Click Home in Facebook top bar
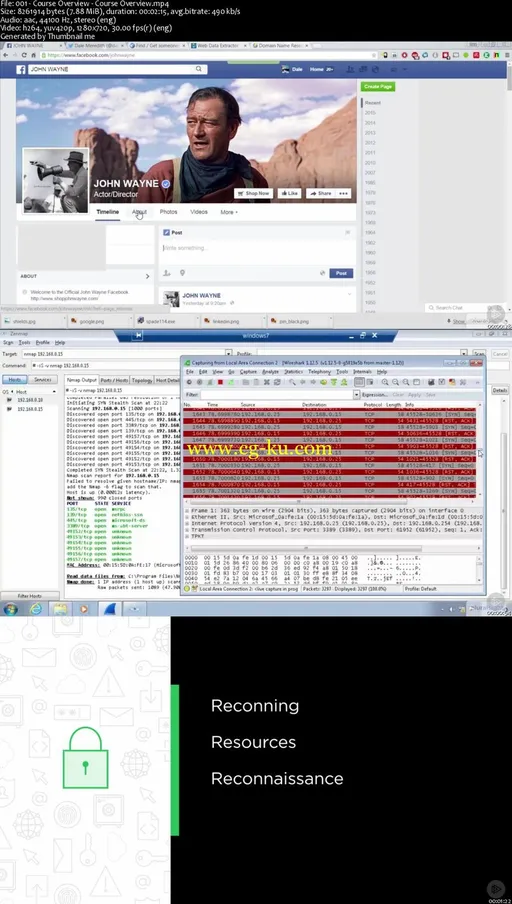Viewport: 512px width, 904px height. (317, 69)
